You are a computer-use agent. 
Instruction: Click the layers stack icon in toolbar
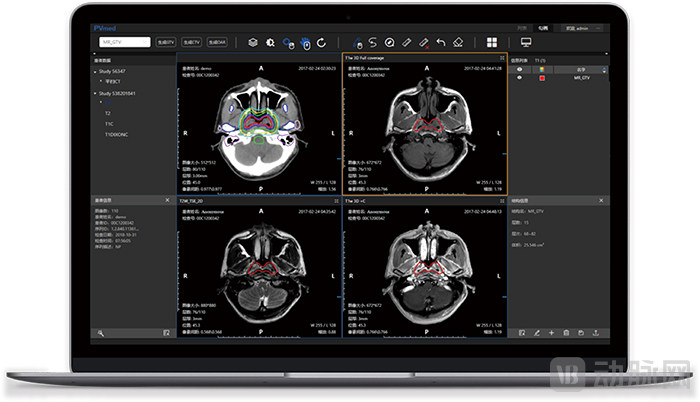coord(253,43)
